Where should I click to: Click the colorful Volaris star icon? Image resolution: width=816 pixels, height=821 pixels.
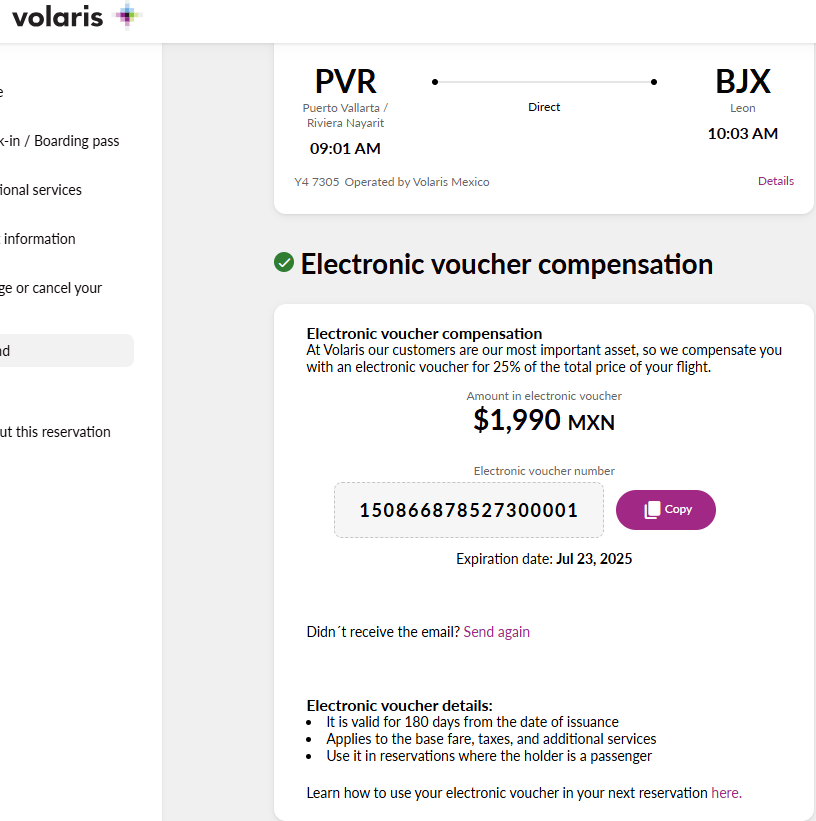coord(124,16)
